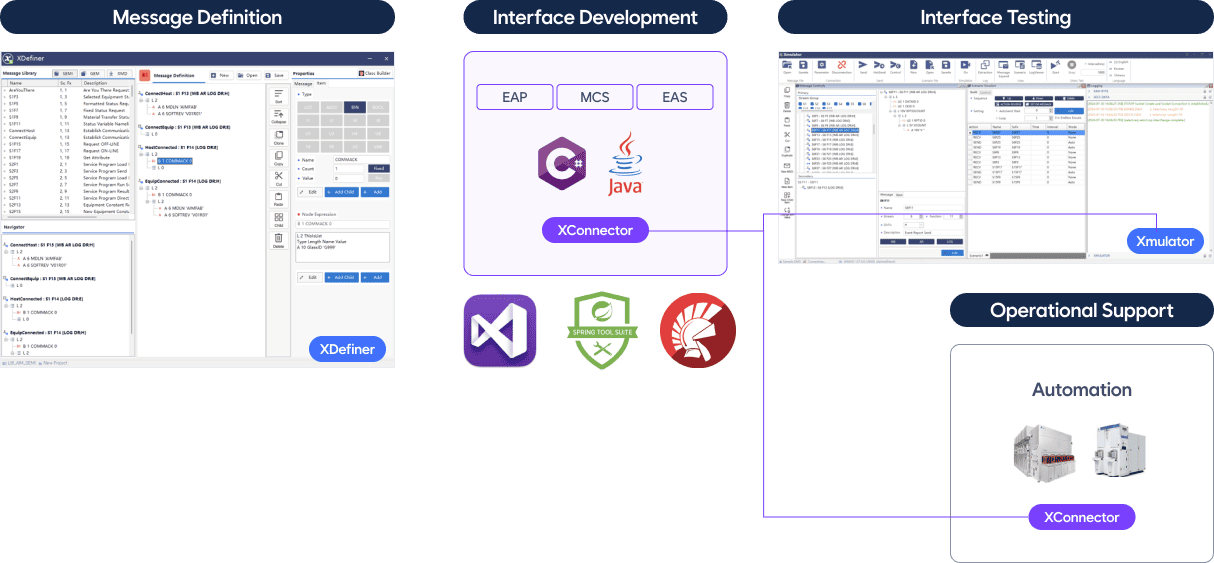Click the red Delphi helmet logo
This screenshot has width=1214, height=563.
[x=698, y=331]
